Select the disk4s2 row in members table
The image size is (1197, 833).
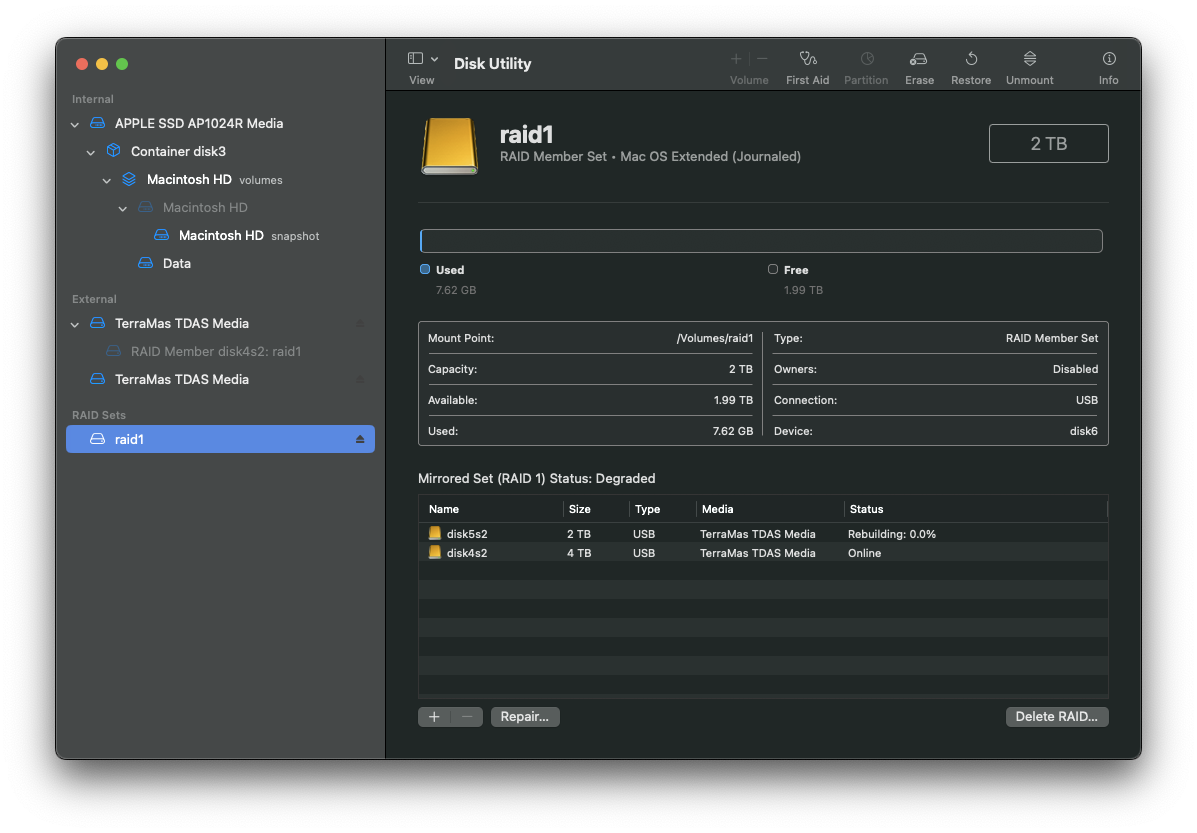(763, 552)
